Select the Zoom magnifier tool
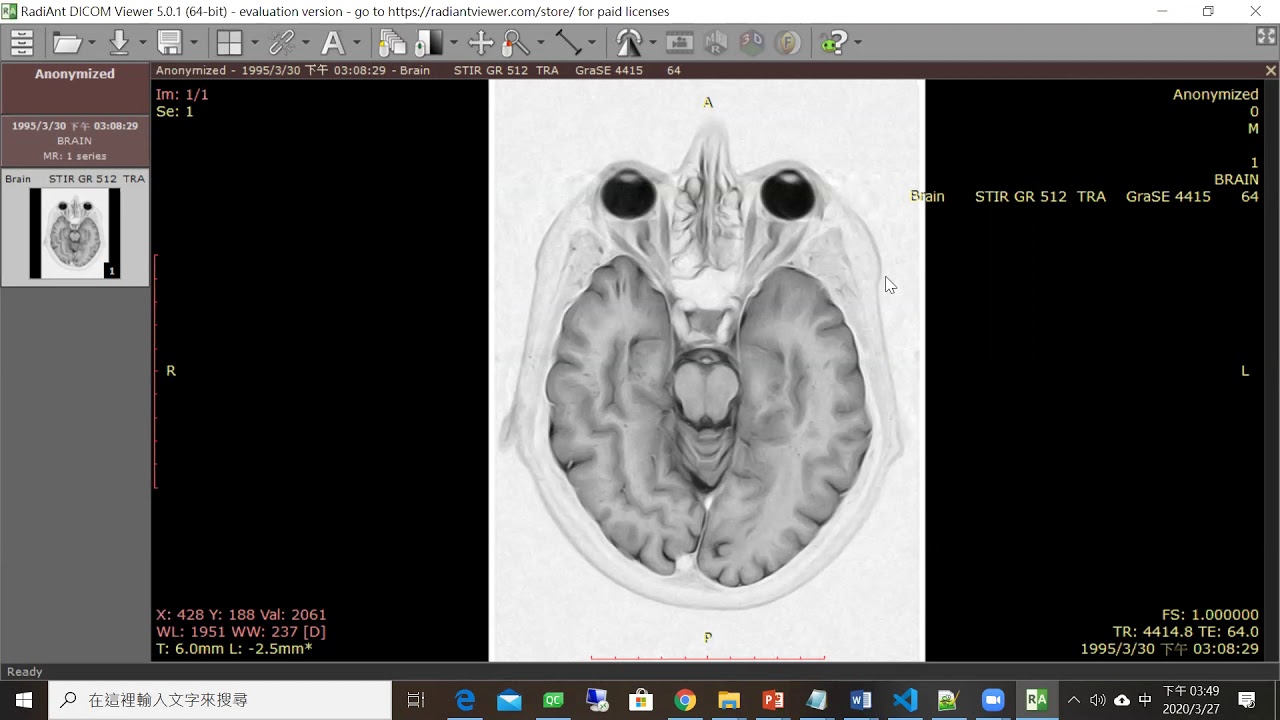This screenshot has height=720, width=1280. [516, 43]
